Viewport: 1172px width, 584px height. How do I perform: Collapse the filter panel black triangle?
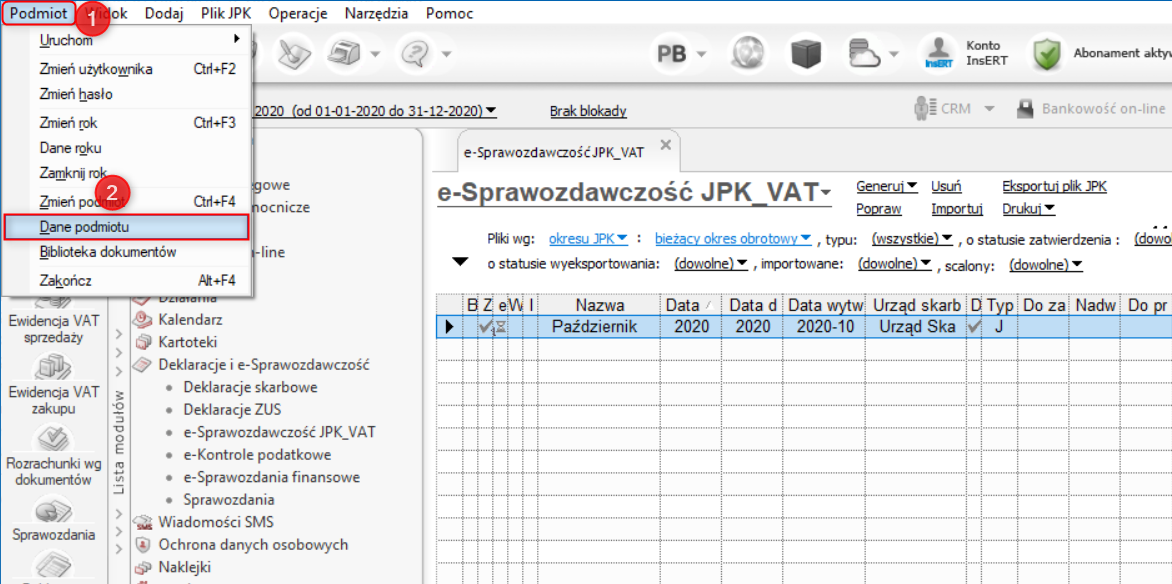(x=460, y=262)
